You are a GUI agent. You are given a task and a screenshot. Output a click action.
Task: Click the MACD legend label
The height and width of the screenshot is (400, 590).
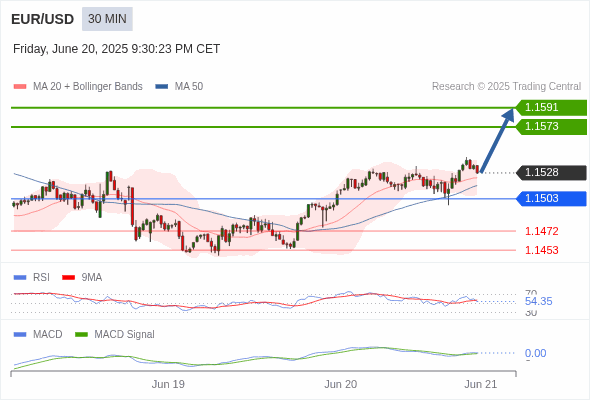(48, 334)
